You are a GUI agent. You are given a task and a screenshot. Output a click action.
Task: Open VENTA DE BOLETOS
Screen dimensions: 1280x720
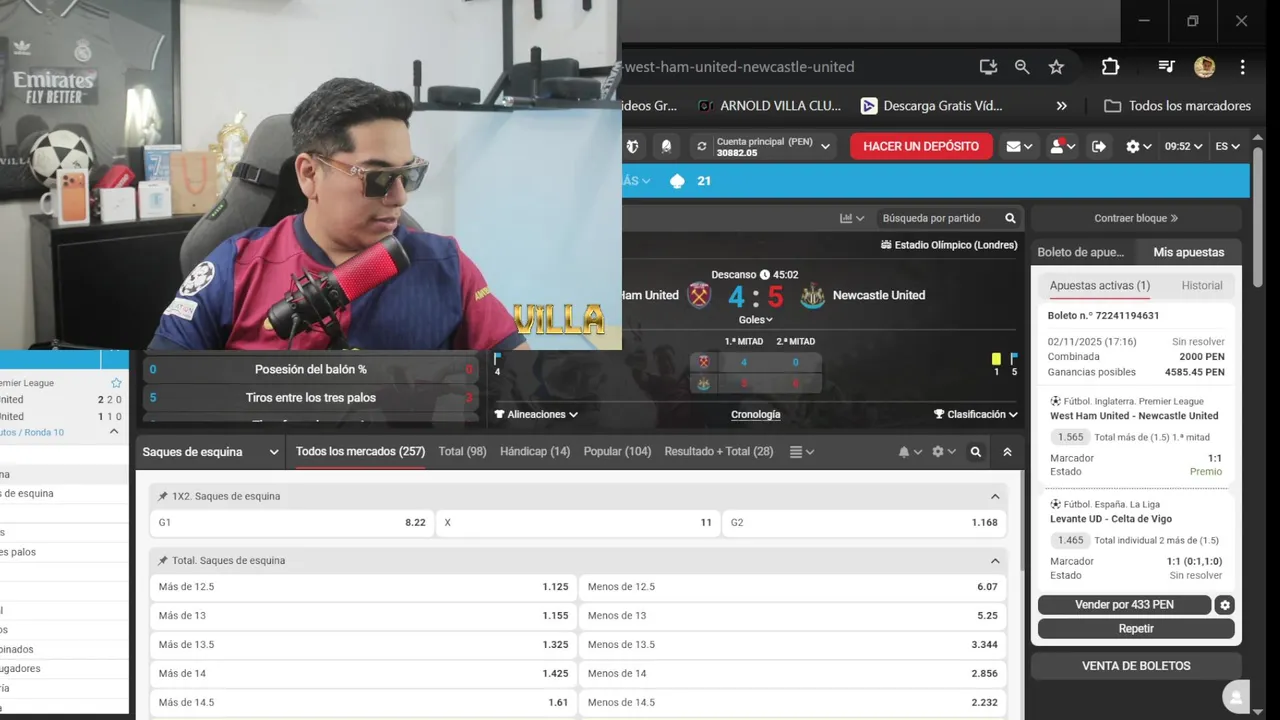pyautogui.click(x=1136, y=666)
